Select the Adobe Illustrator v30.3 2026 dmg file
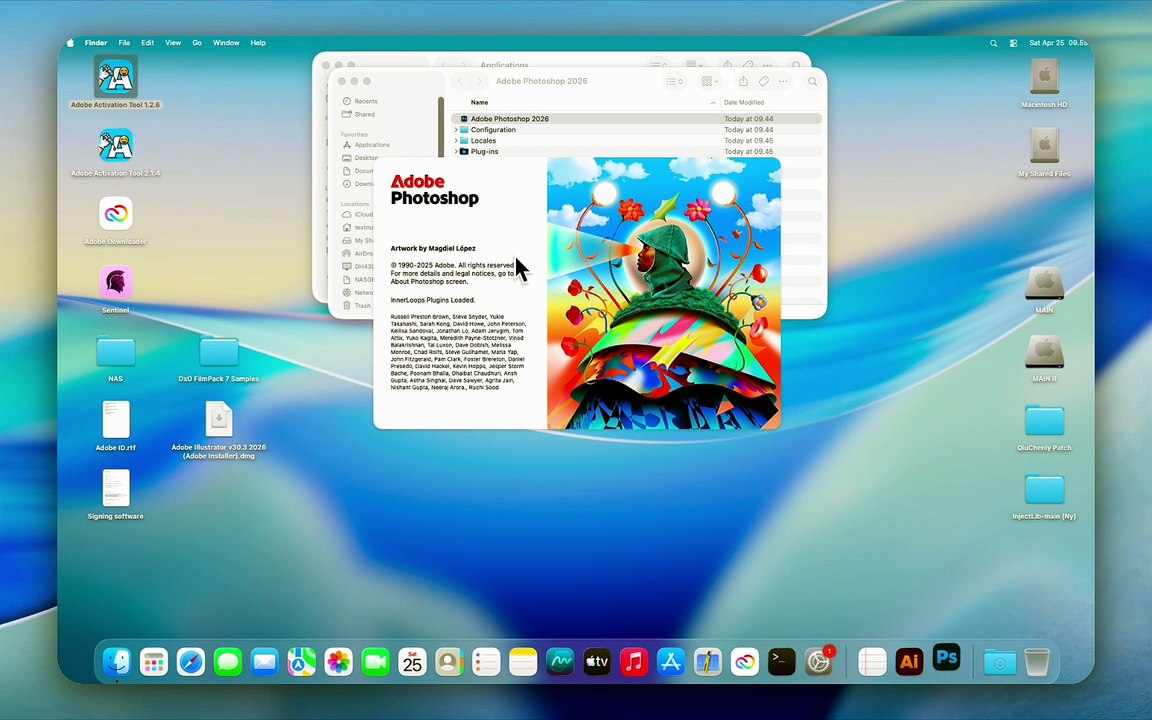The width and height of the screenshot is (1152, 720). (218, 420)
